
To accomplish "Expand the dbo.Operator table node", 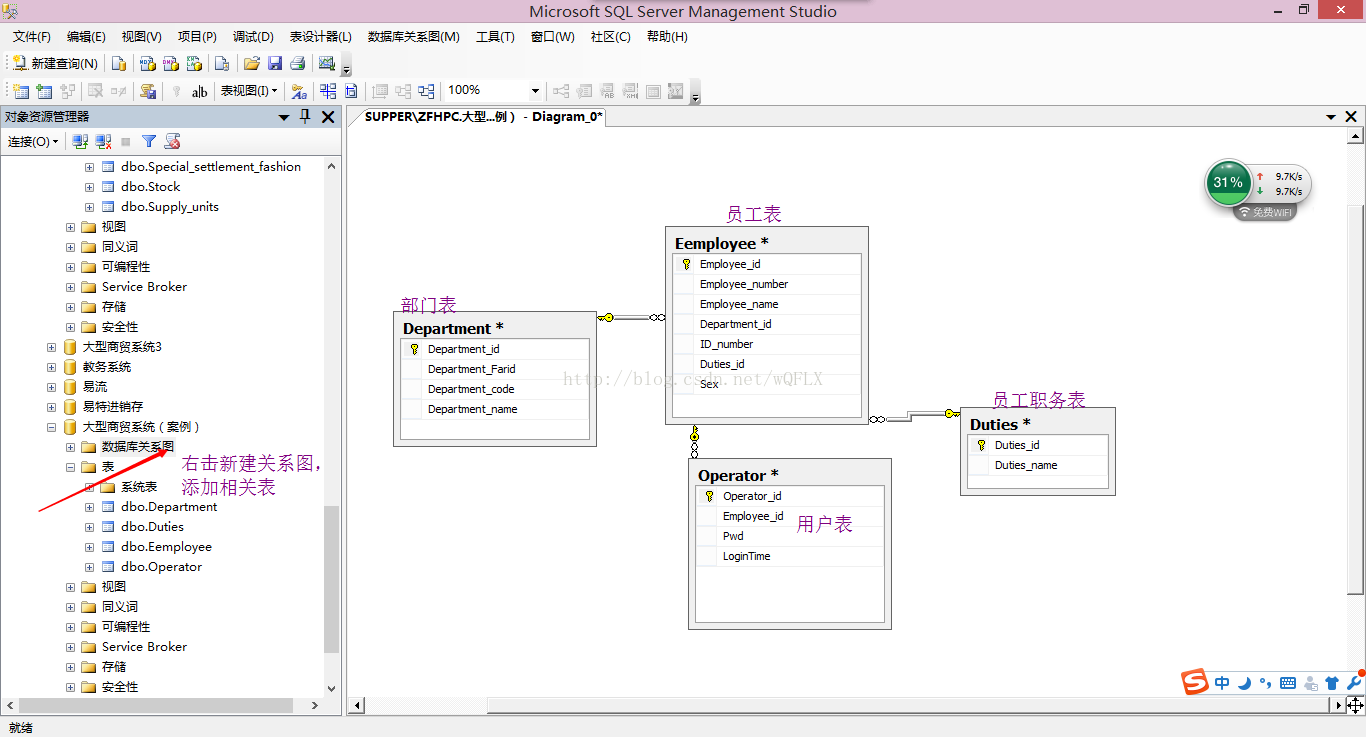I will [90, 567].
